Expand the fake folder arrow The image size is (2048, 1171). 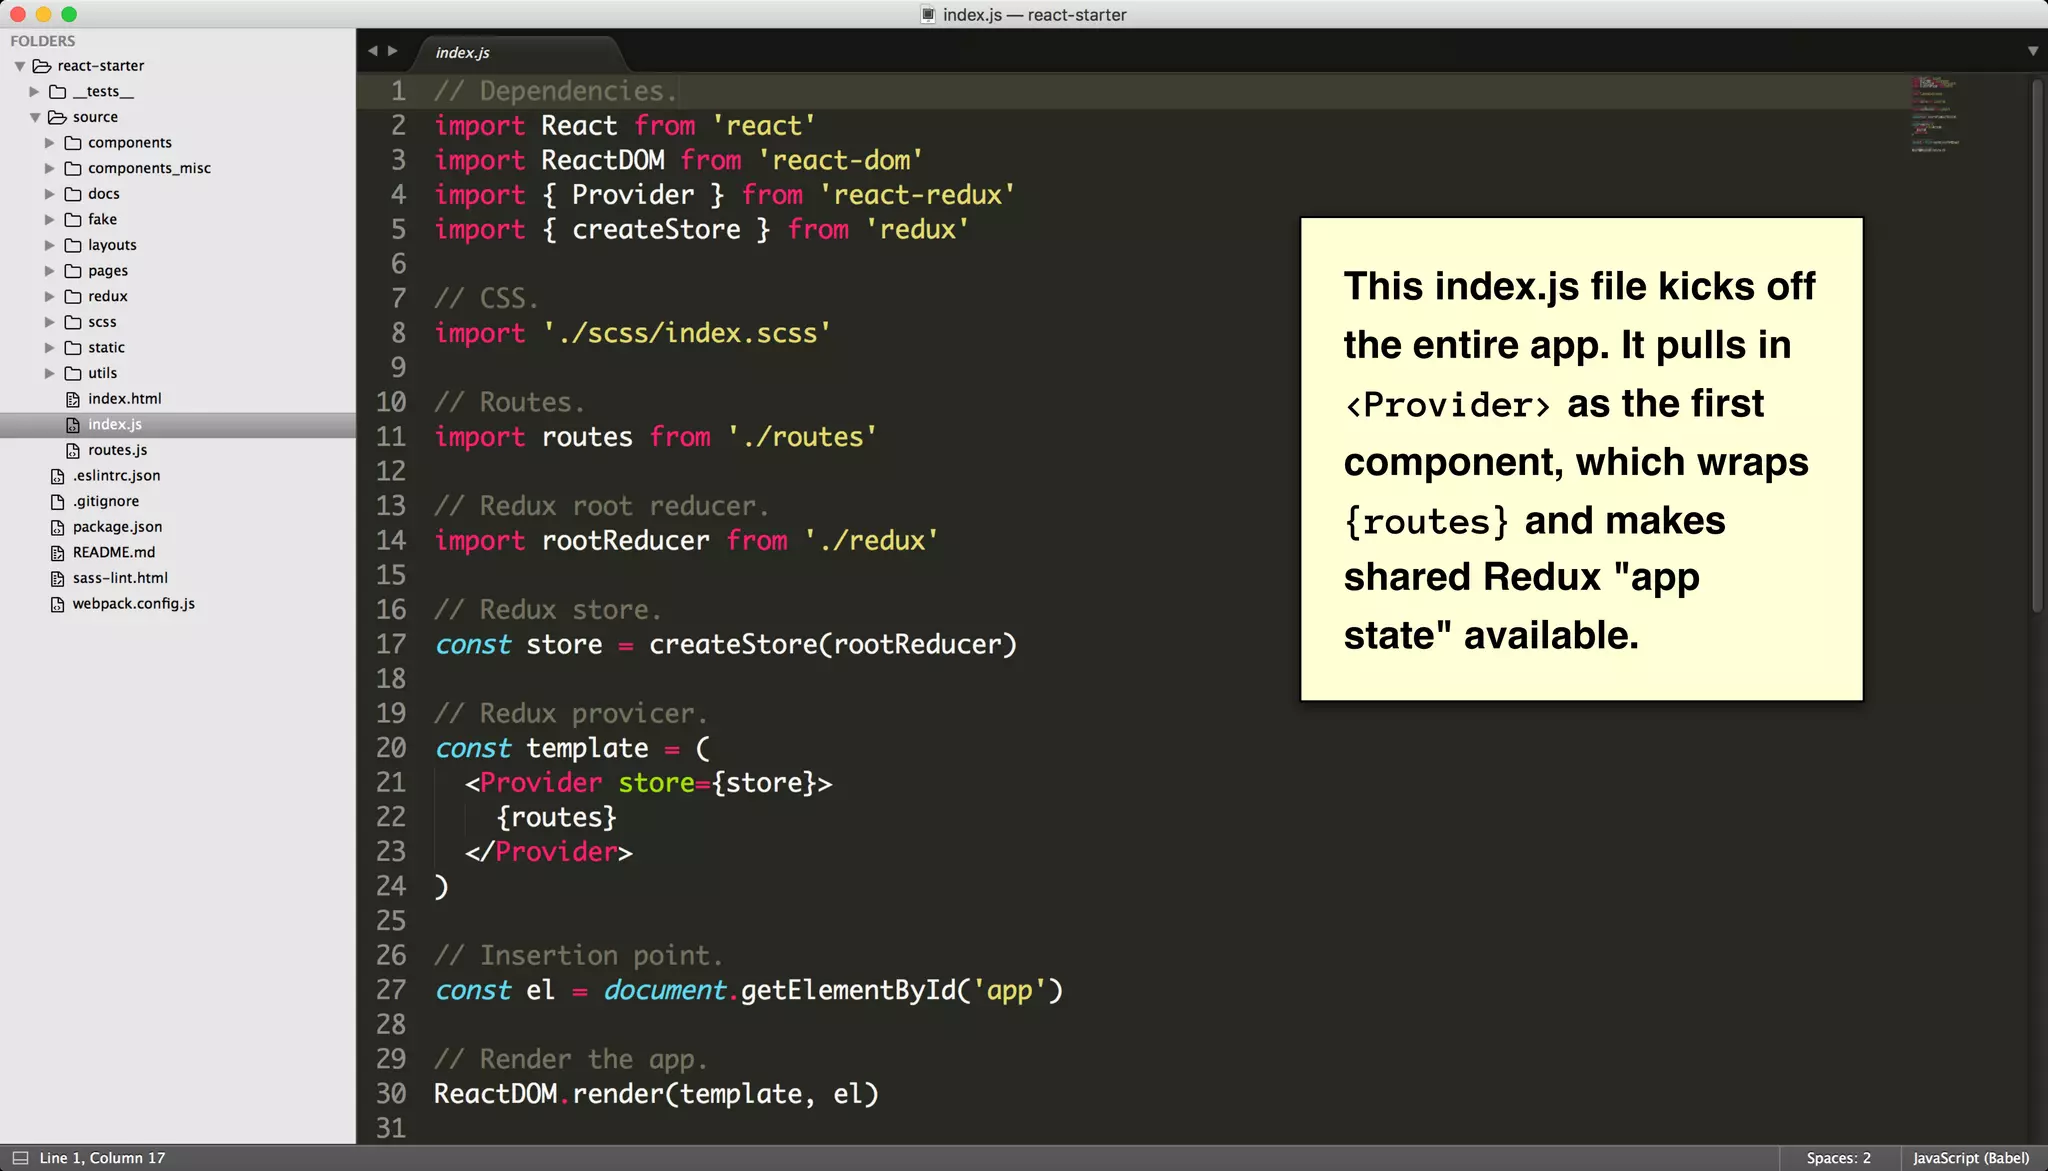50,220
